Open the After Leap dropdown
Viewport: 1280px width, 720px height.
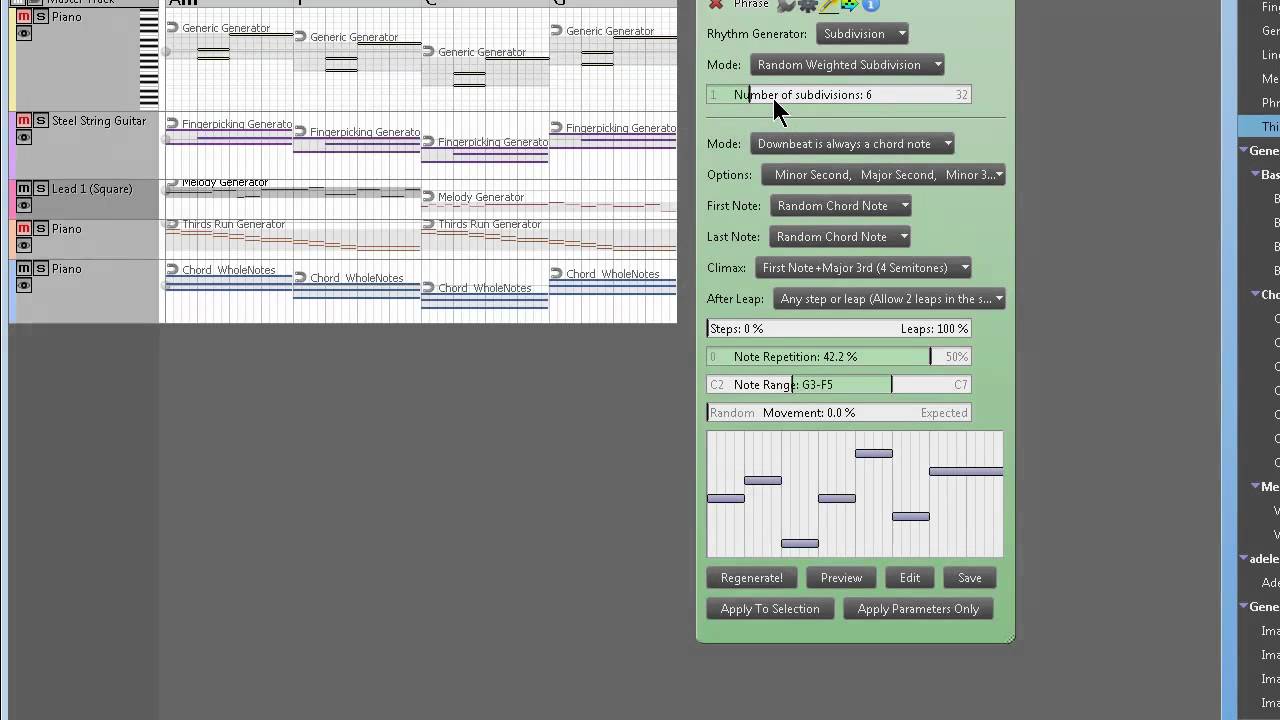tap(890, 299)
